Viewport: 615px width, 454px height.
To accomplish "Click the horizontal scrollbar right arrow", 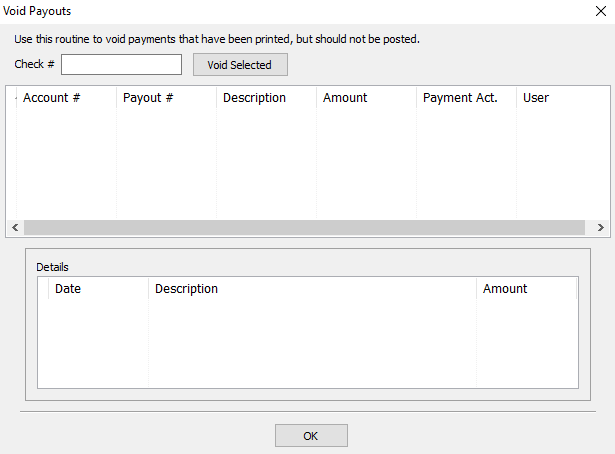I will click(x=600, y=227).
